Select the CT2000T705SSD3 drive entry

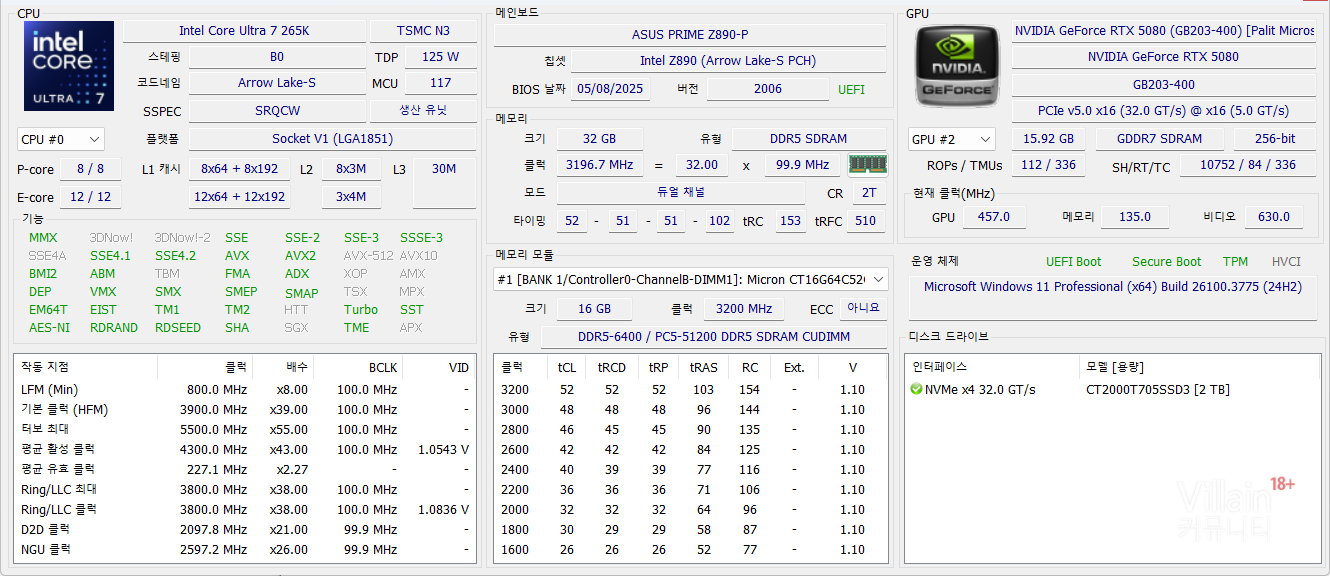pos(1157,389)
